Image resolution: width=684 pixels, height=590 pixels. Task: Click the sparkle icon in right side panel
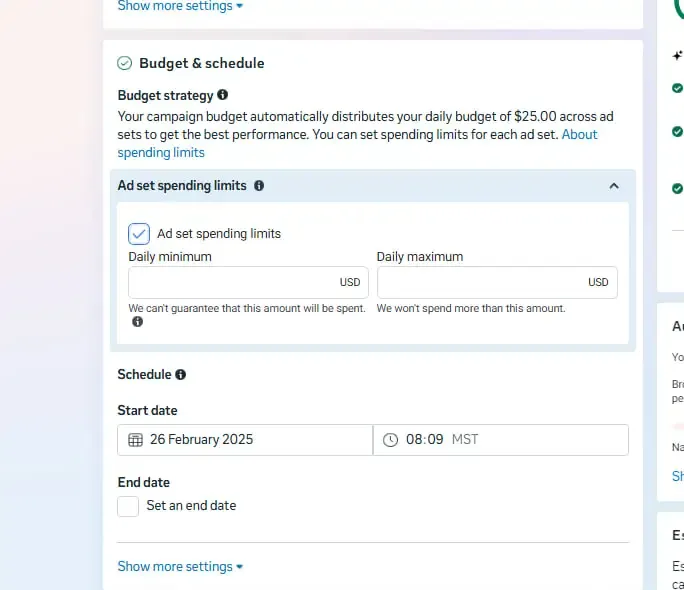[x=678, y=57]
